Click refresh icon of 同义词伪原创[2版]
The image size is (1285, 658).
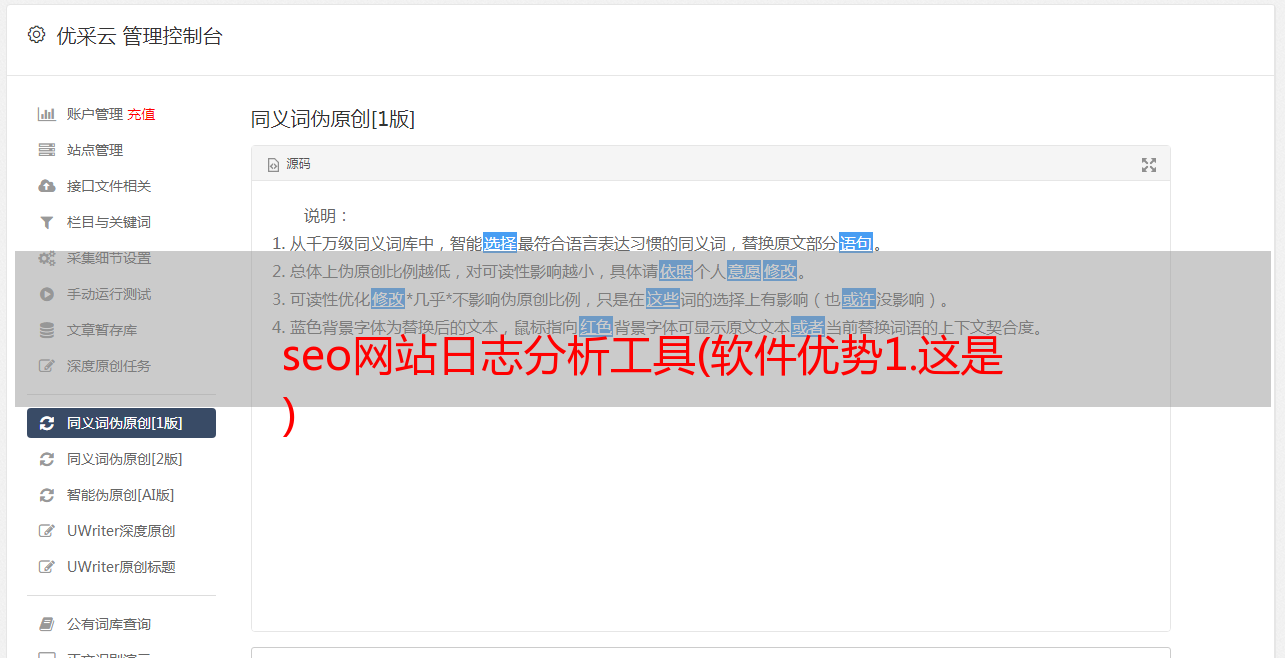(46, 459)
